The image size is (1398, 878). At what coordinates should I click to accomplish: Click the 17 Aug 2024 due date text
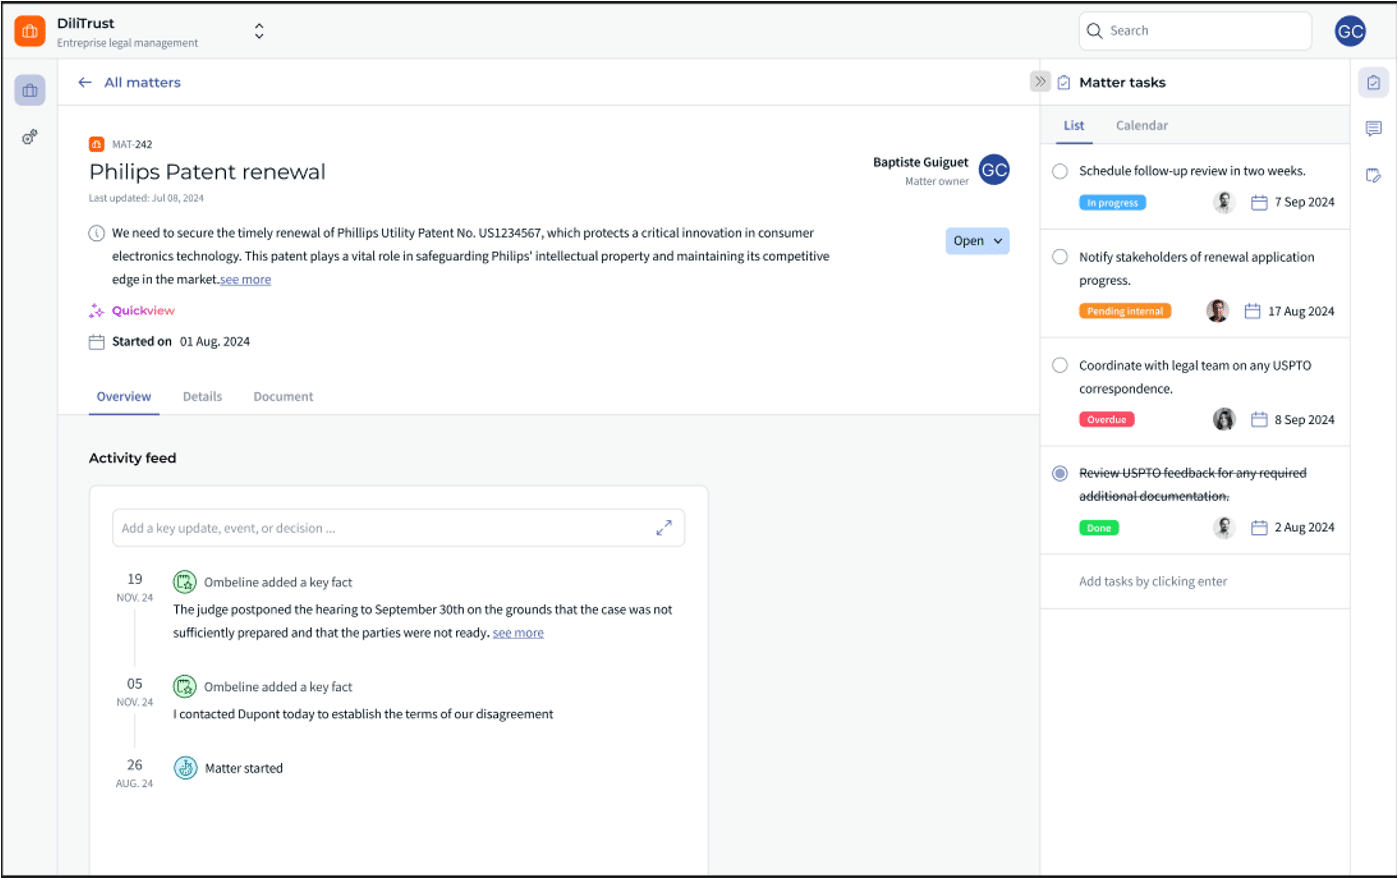(x=1301, y=311)
